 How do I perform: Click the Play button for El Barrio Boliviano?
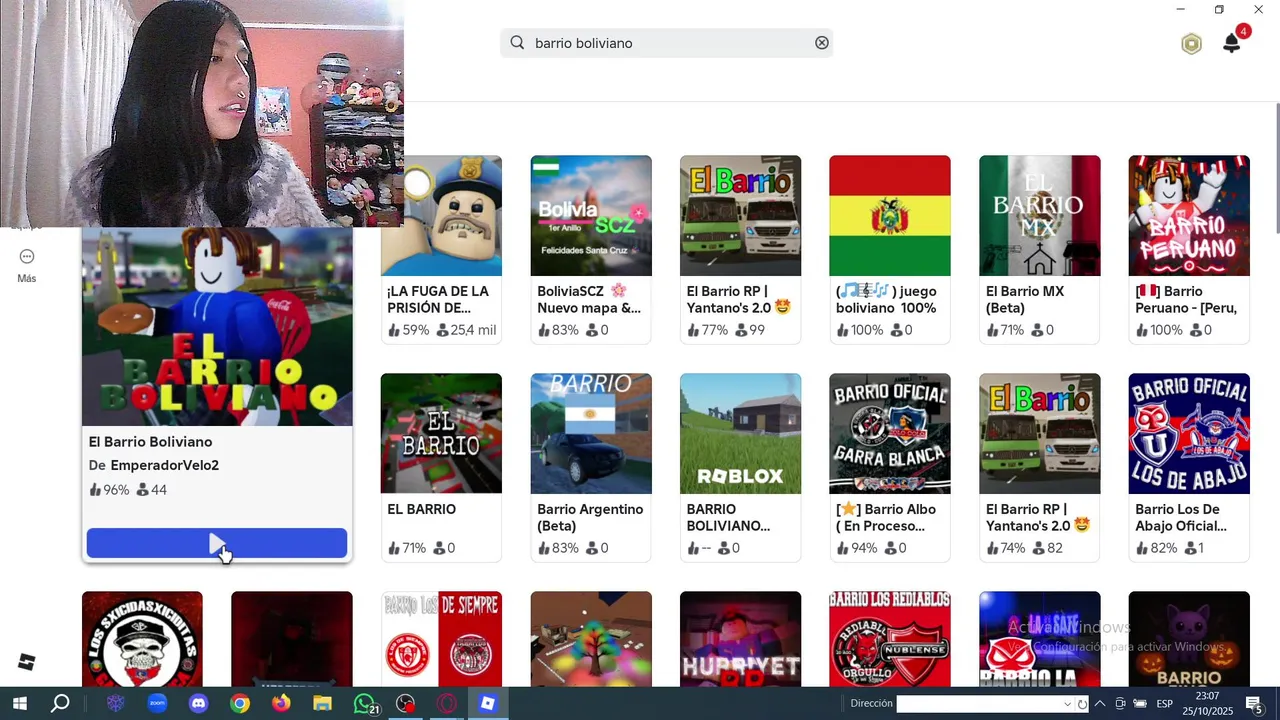point(216,543)
